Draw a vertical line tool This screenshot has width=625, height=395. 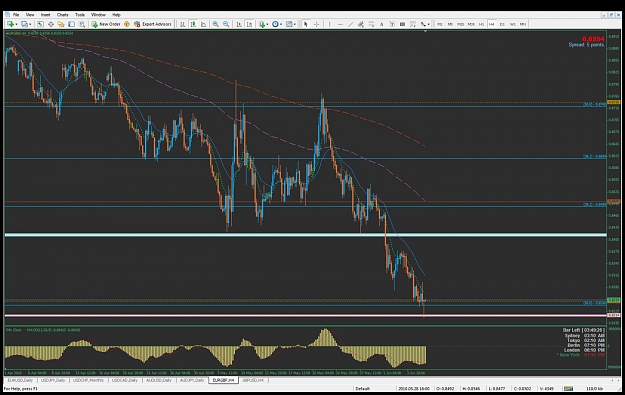coord(330,24)
